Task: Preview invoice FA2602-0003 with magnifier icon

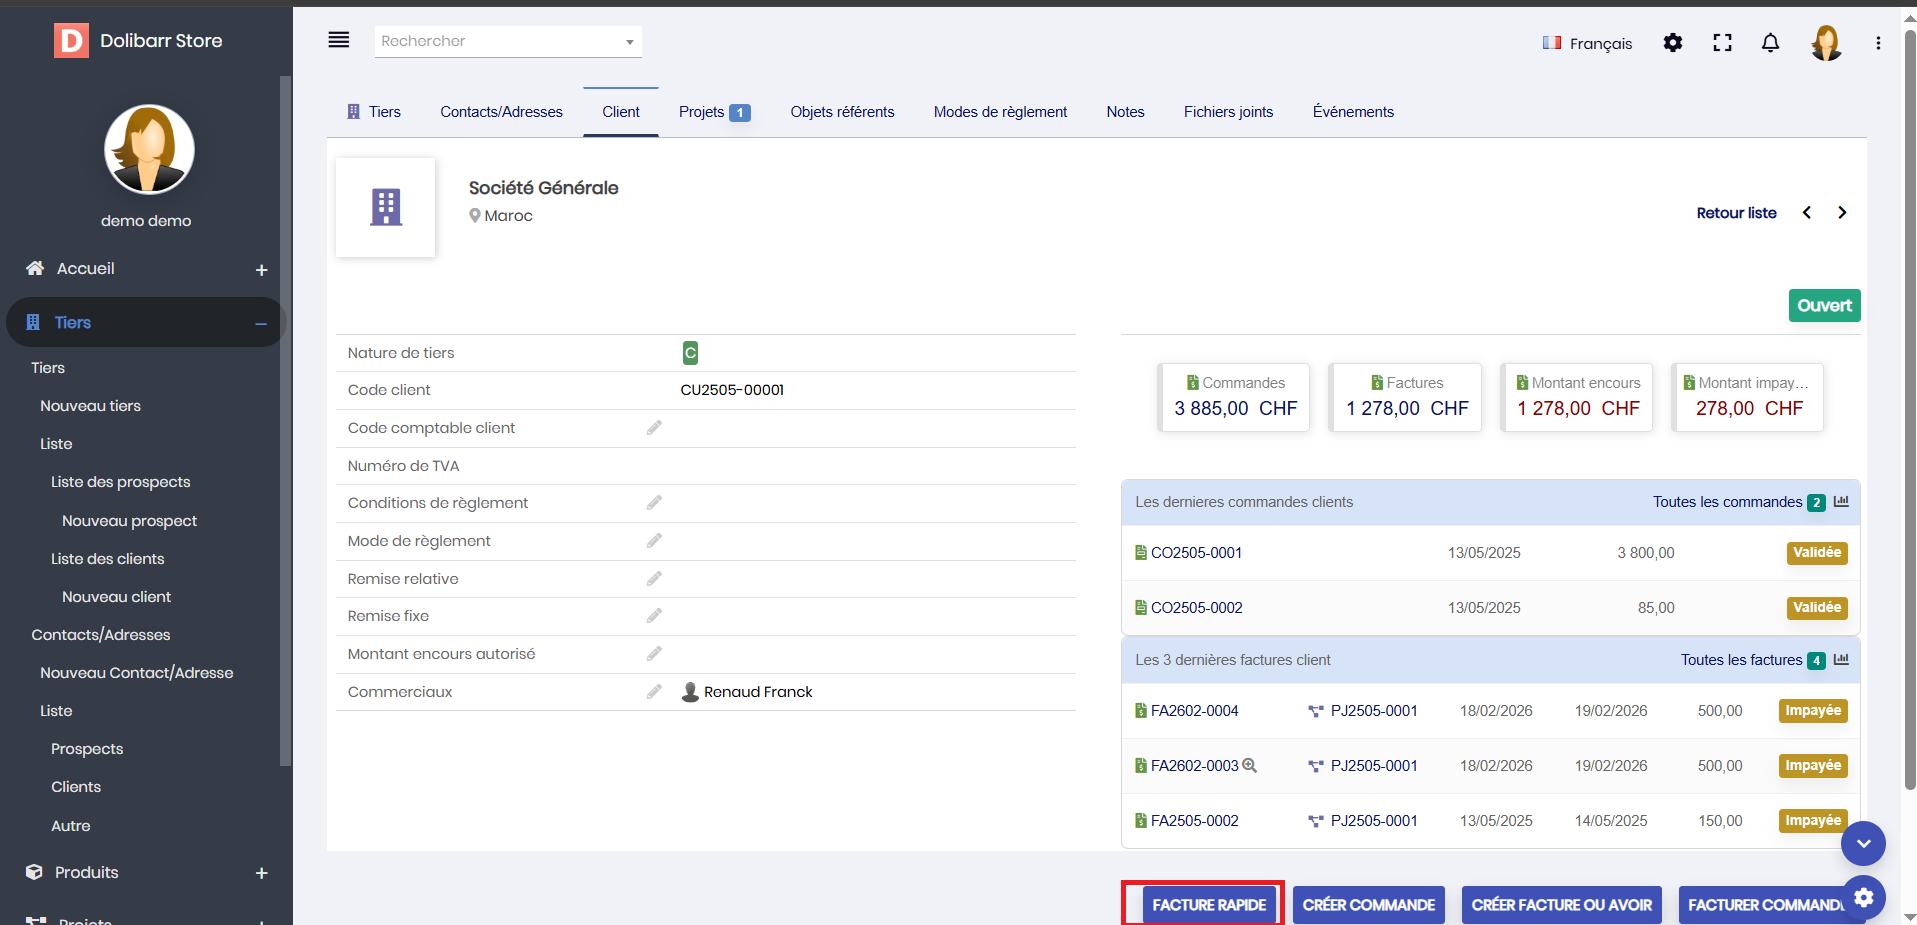Action: (x=1249, y=766)
